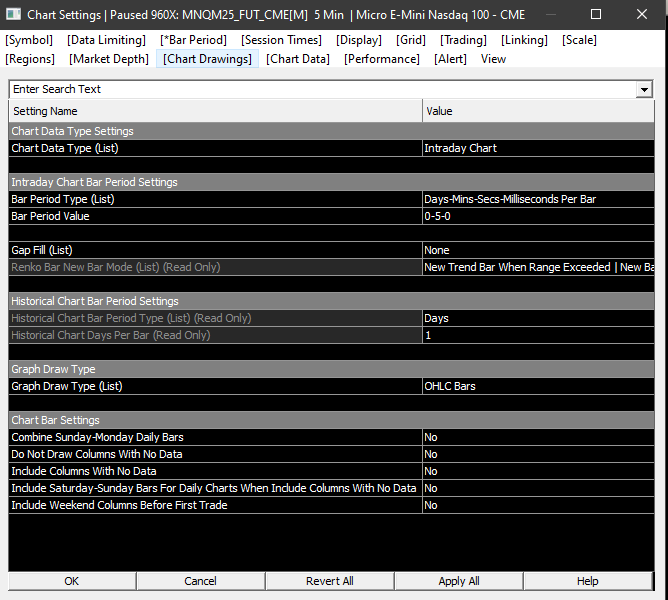Switch to the [Trading] tab

(463, 40)
